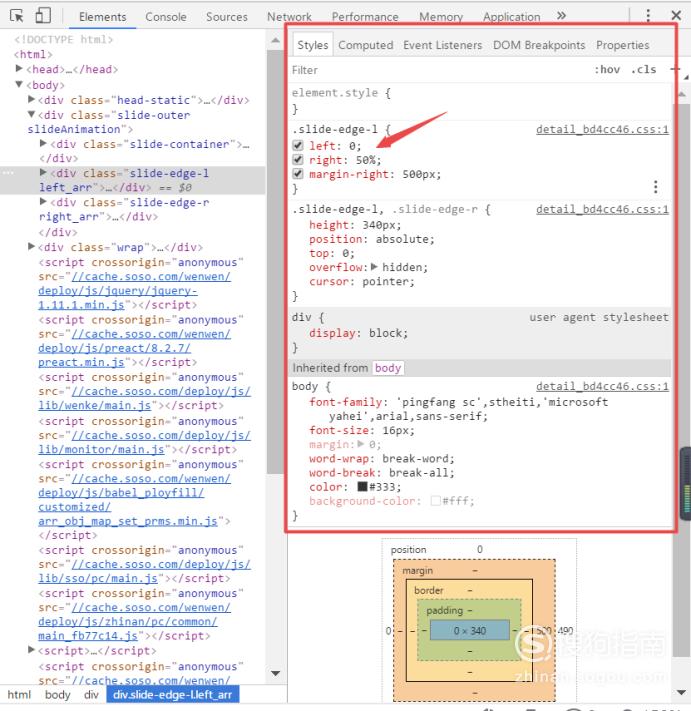Open the preact.min.js script link
The height and width of the screenshot is (711, 691).
[x=135, y=348]
